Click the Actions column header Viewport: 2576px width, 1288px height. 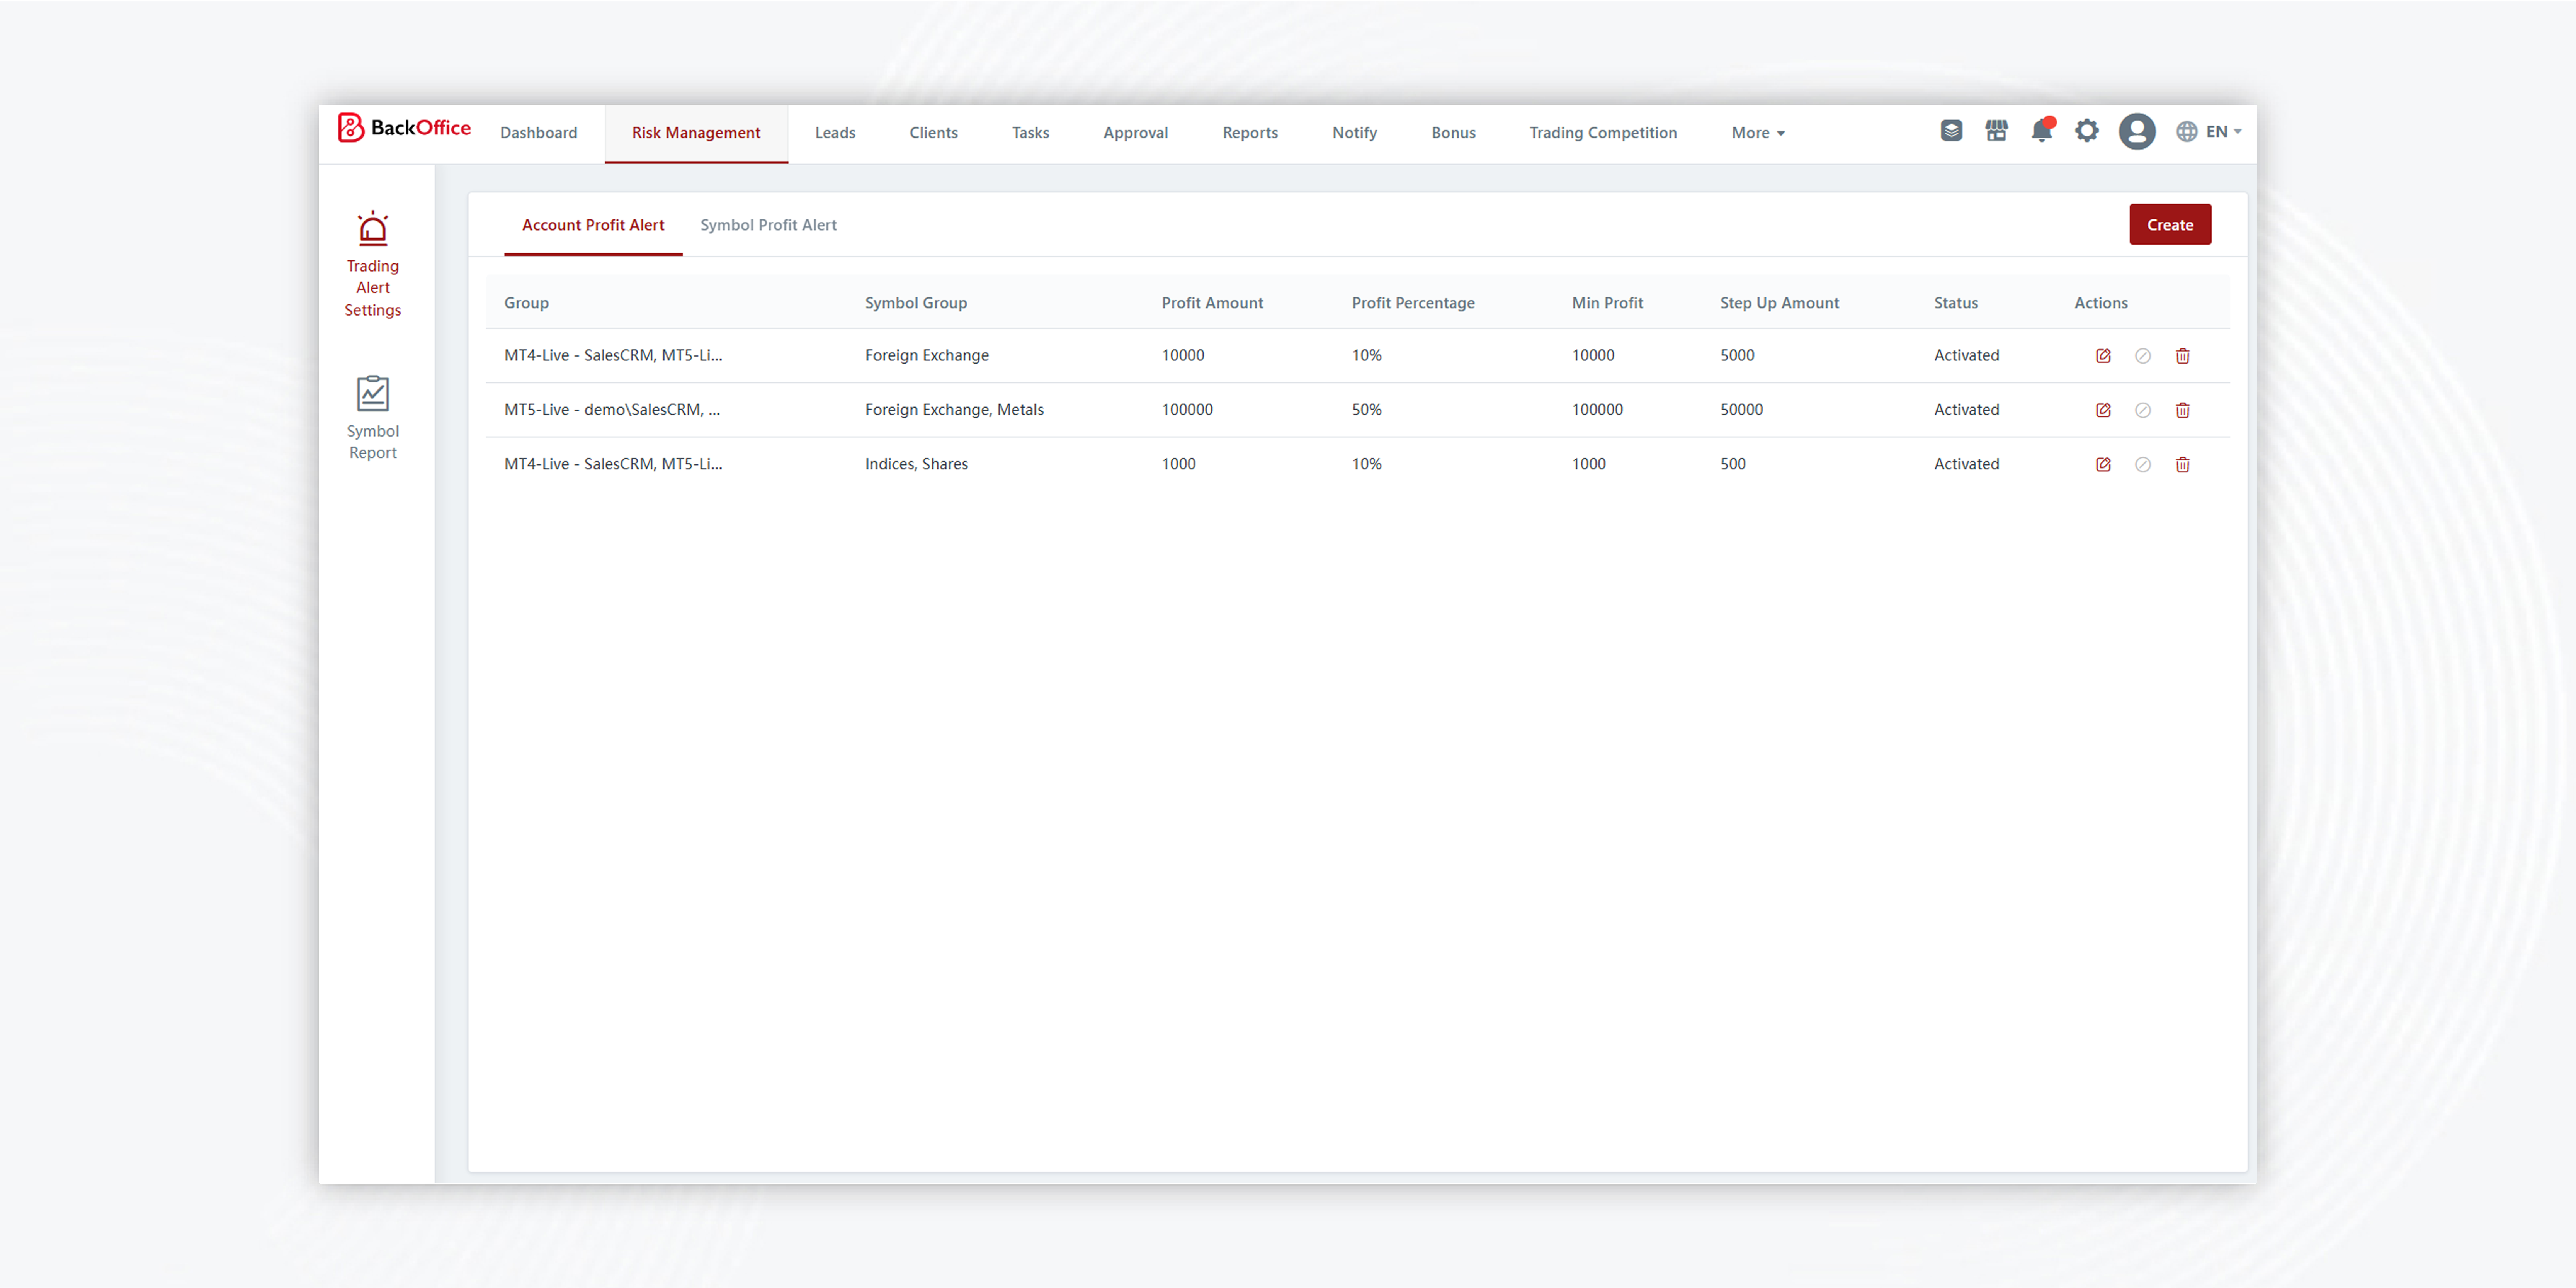2101,303
